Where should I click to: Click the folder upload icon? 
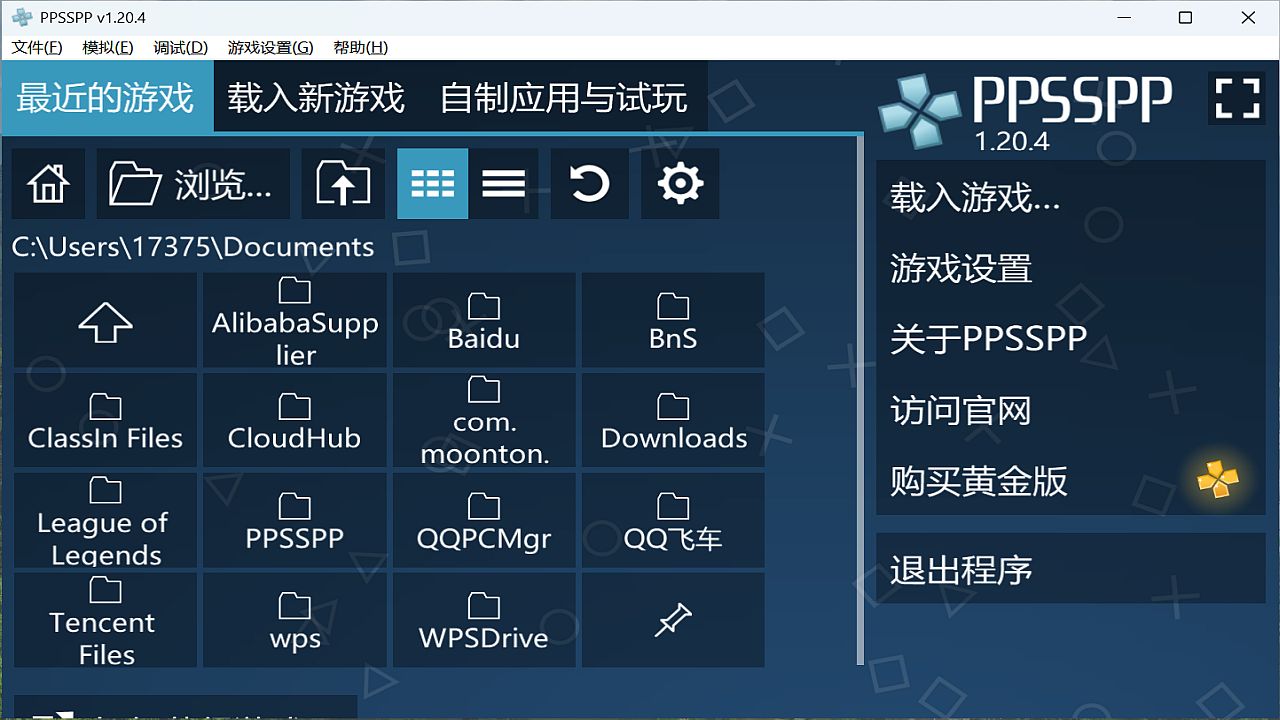coord(343,184)
